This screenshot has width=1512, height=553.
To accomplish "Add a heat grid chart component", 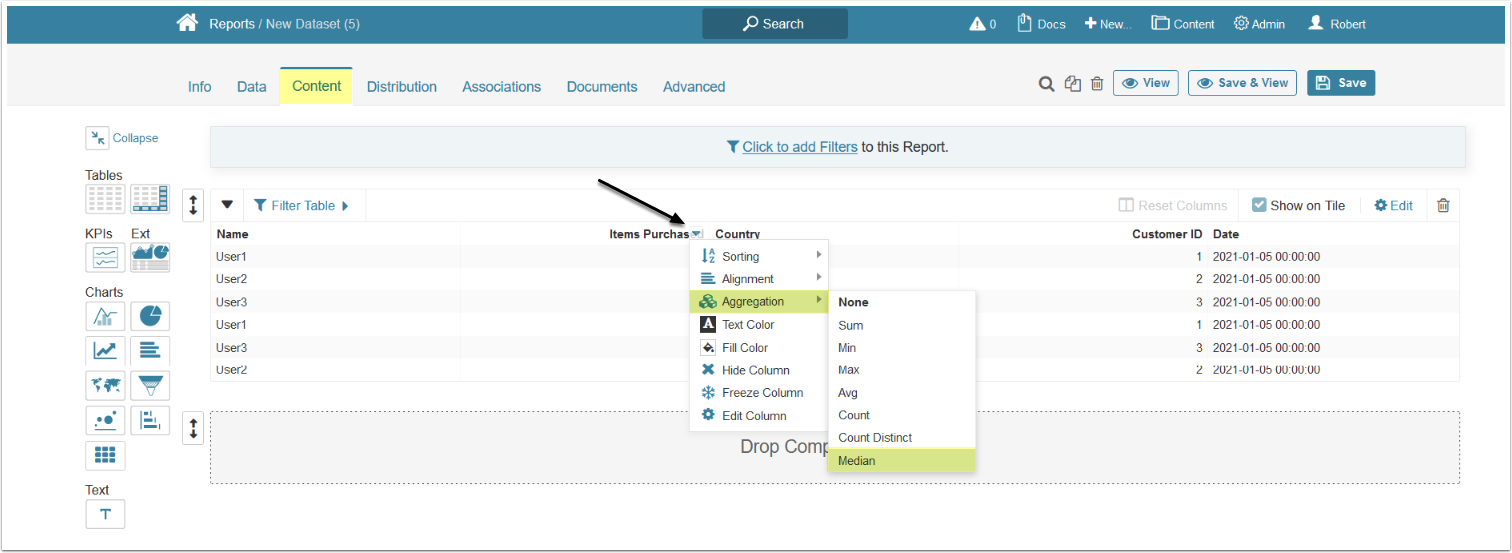I will [x=105, y=455].
